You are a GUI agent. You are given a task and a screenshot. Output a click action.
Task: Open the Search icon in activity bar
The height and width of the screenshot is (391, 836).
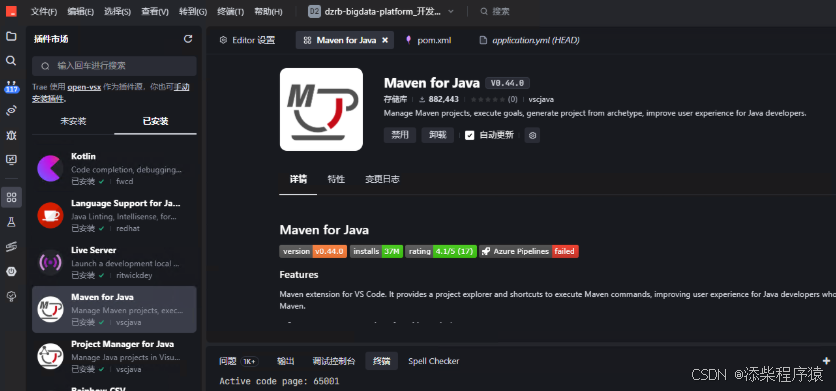pyautogui.click(x=11, y=61)
